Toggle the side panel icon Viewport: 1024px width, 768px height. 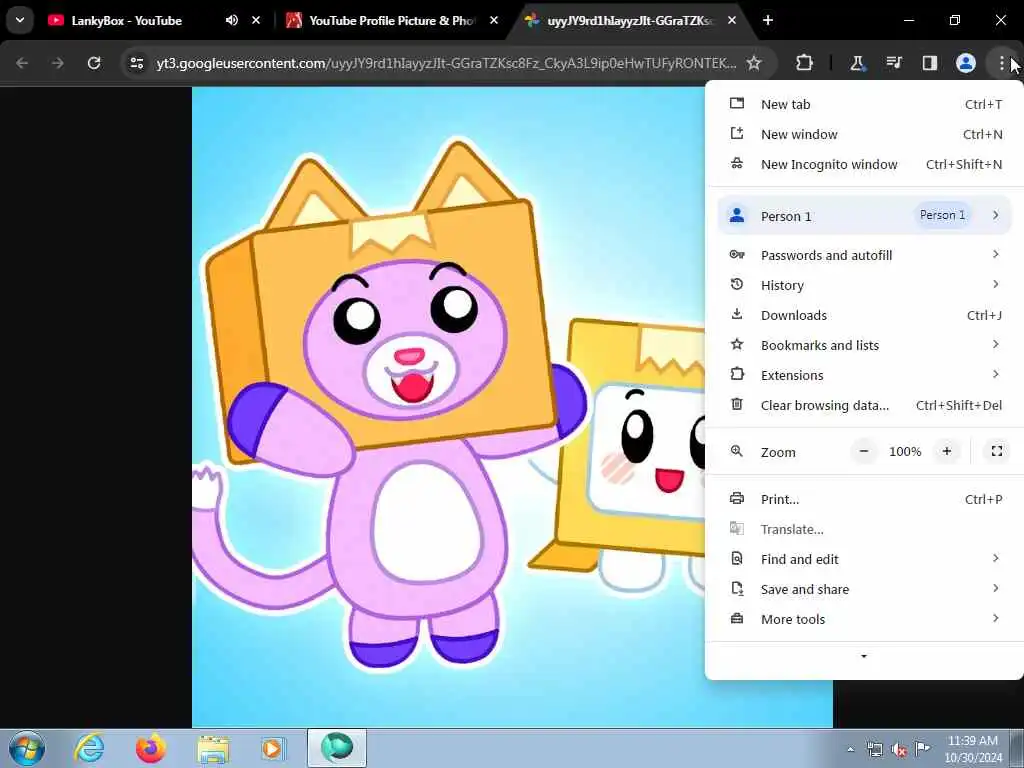929,63
